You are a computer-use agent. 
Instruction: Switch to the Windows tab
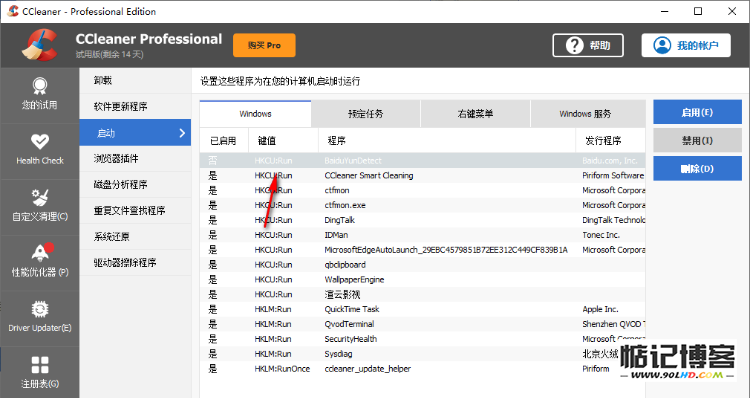(255, 114)
